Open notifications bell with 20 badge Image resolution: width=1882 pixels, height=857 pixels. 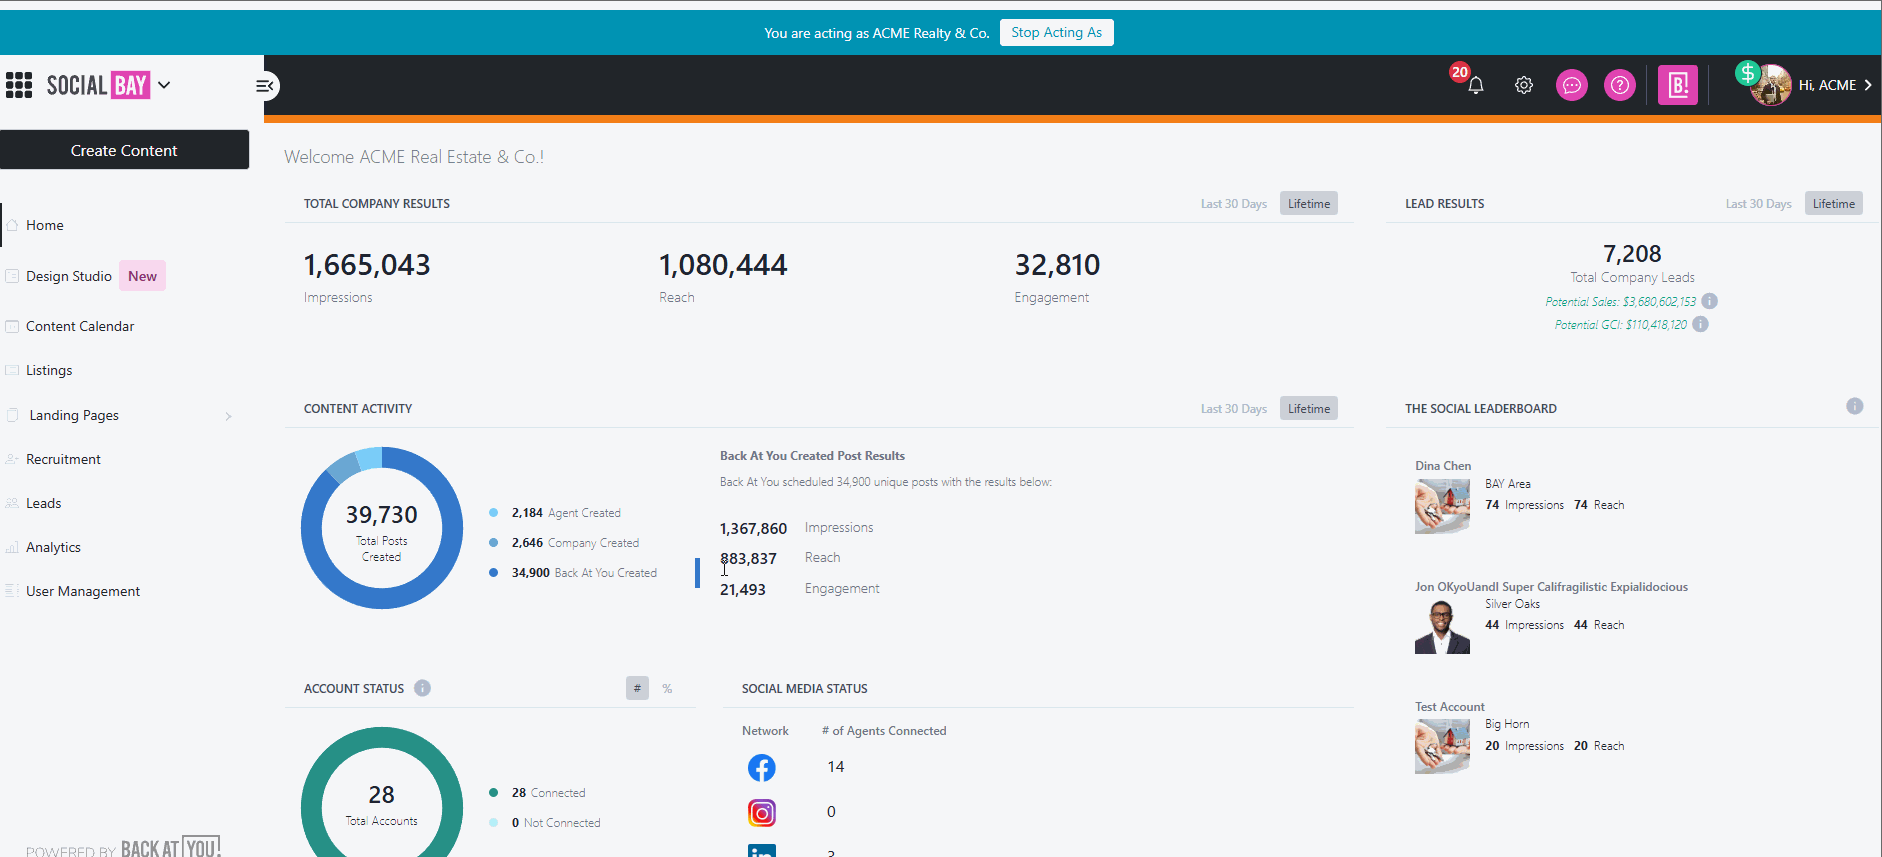click(x=1475, y=85)
